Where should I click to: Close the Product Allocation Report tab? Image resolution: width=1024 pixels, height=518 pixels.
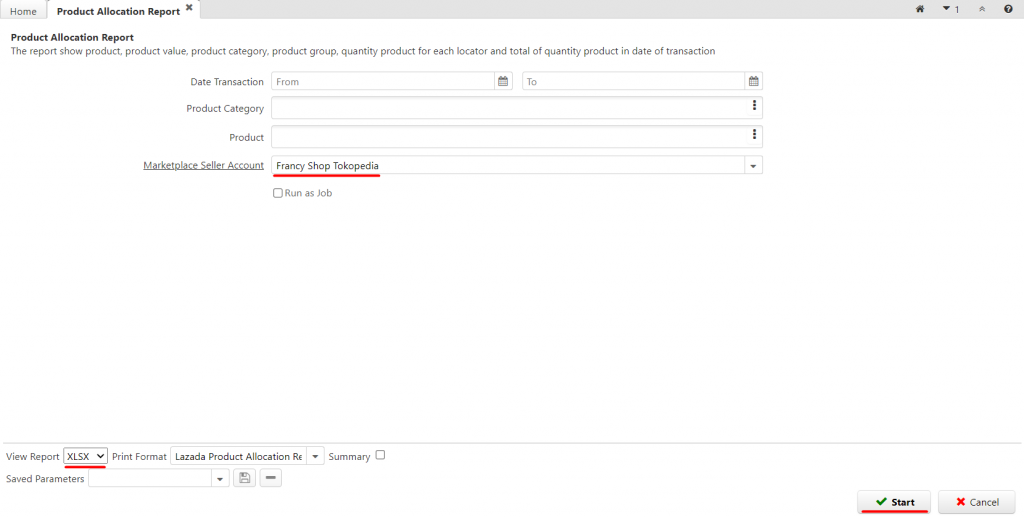tap(189, 8)
